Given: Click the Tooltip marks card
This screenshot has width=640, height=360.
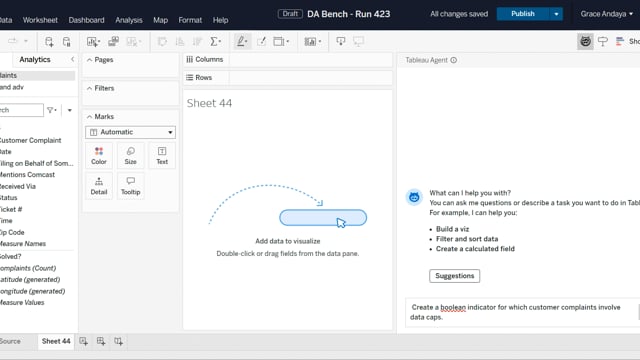Looking at the screenshot, I should click(131, 186).
